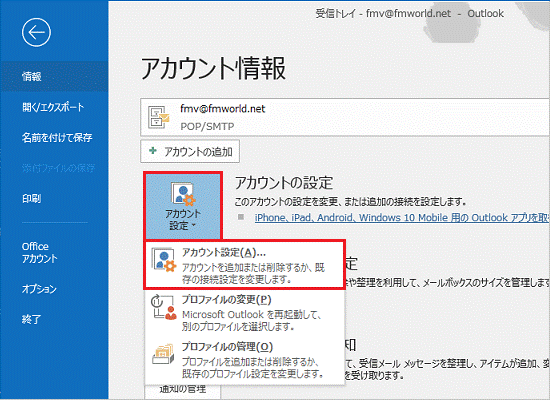
Task: Open the 開く/エクスポート page
Action: coord(54,107)
